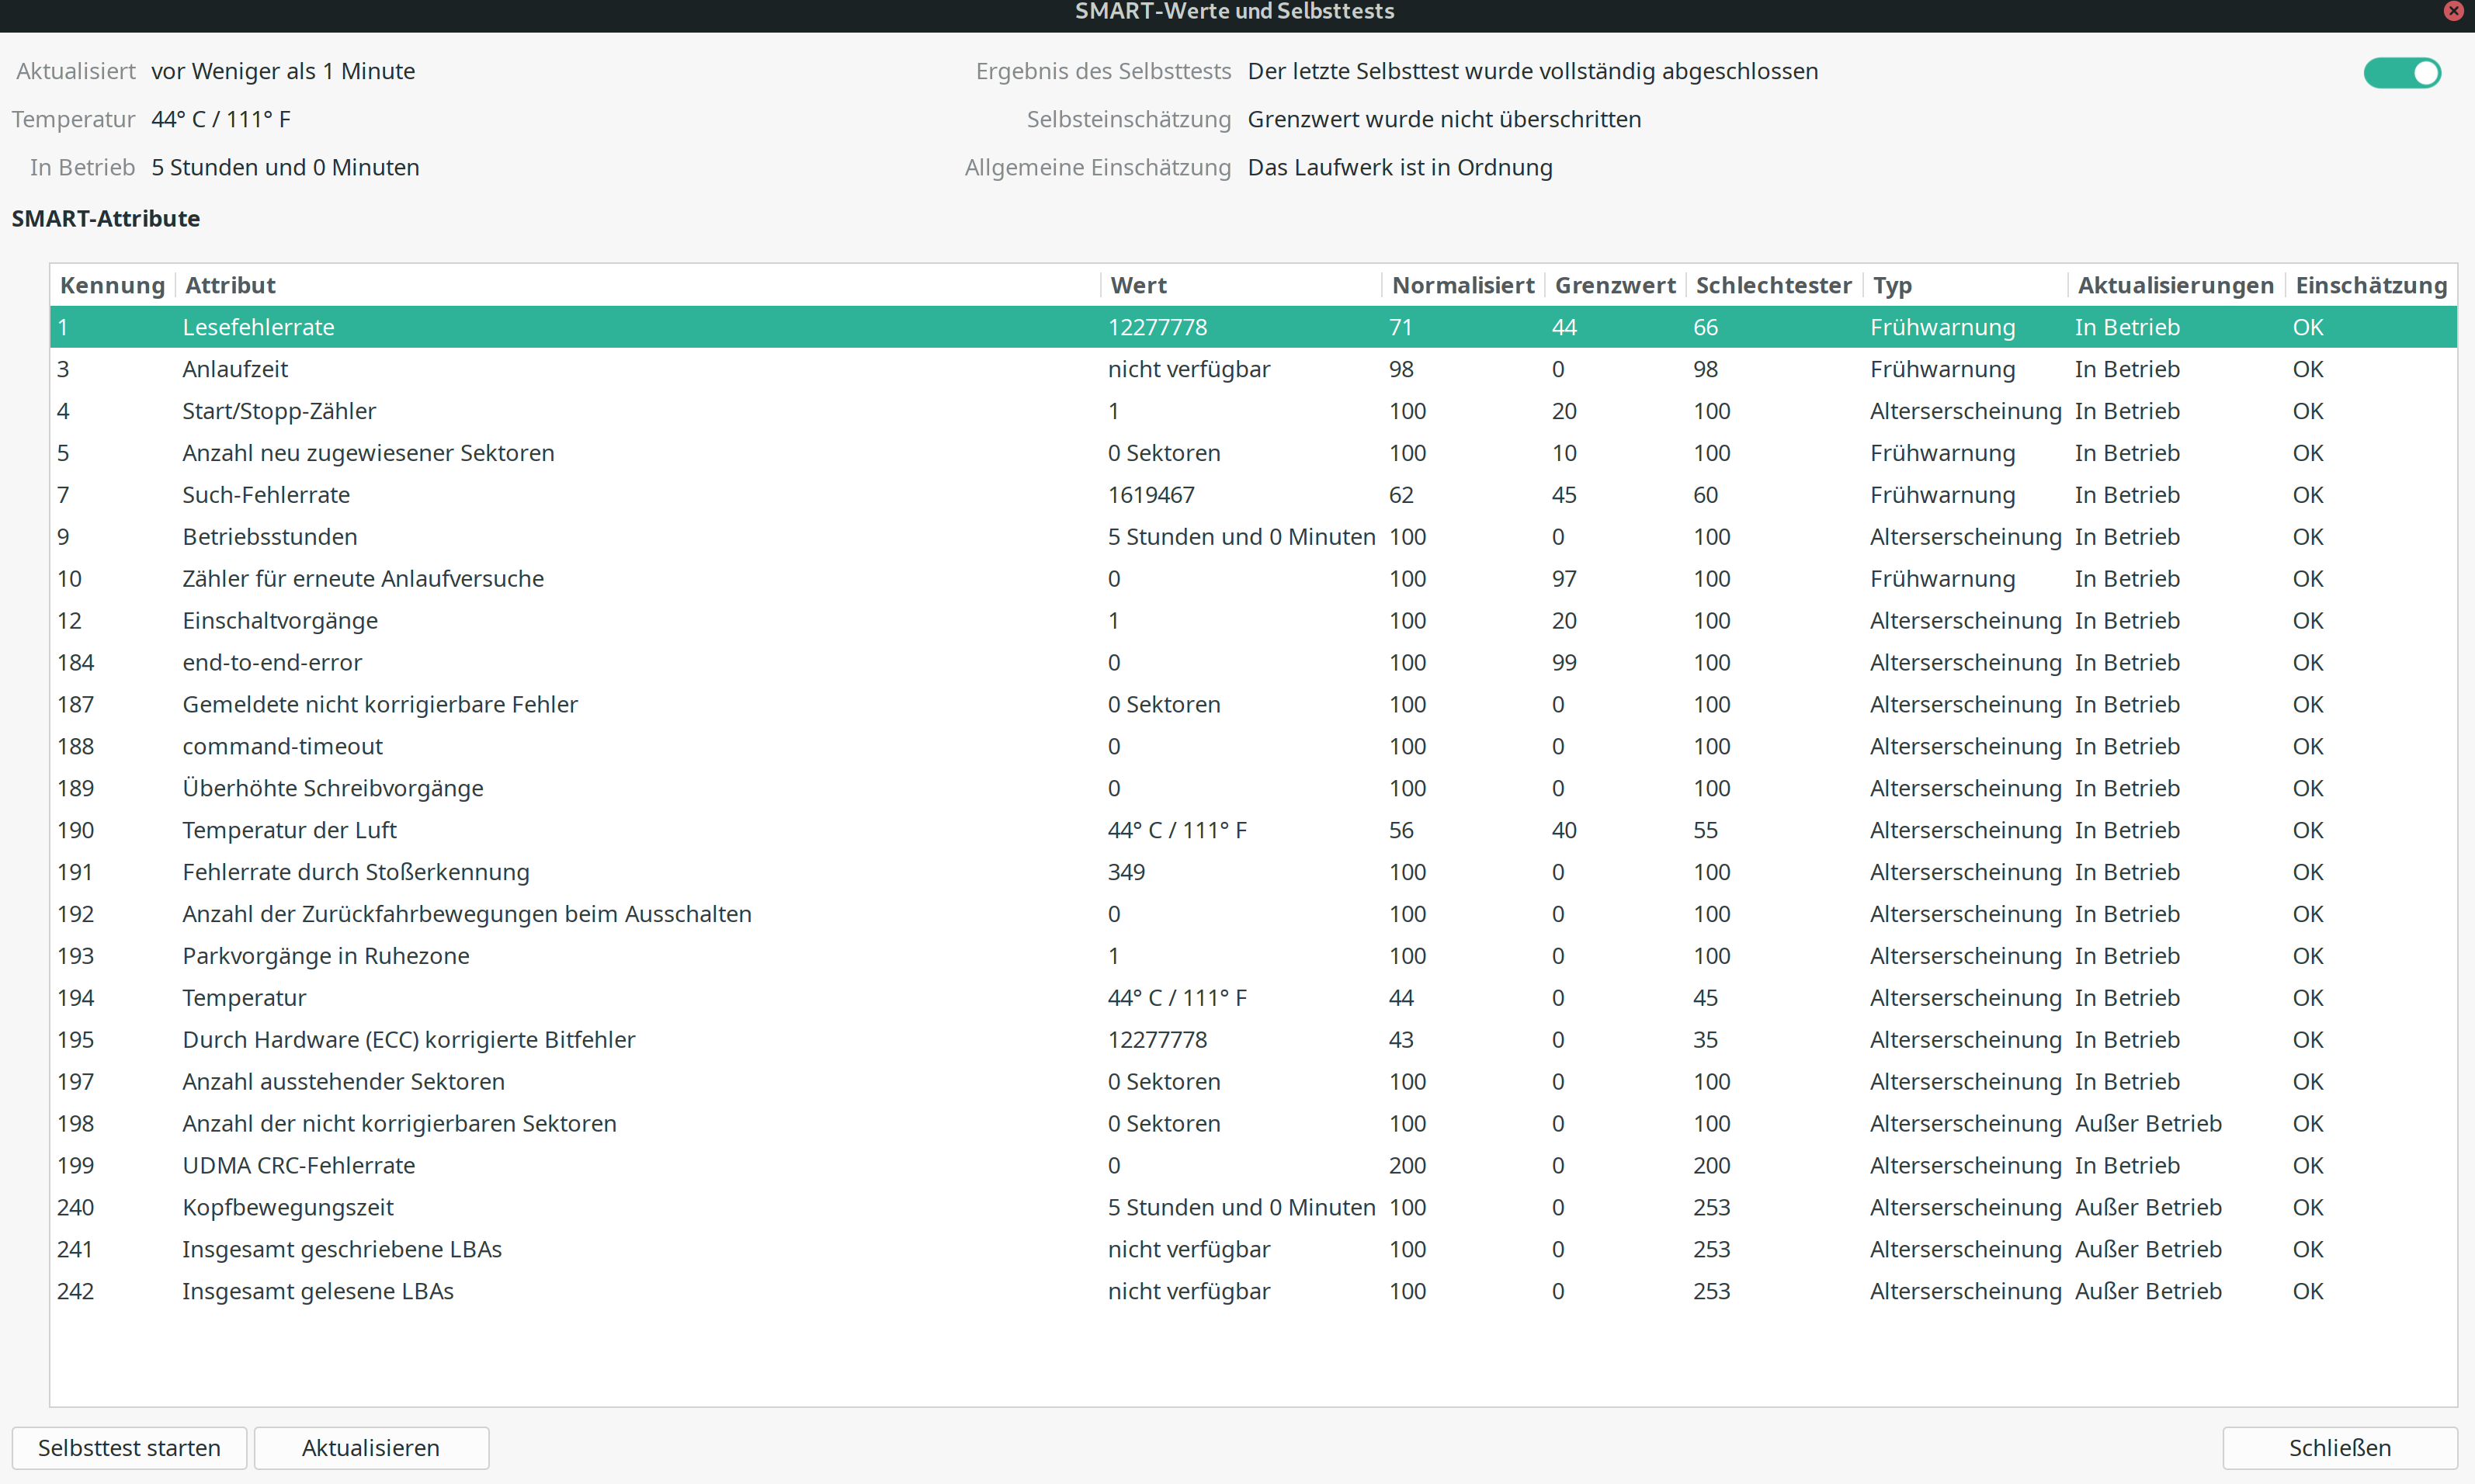Sort by Normalisiert column header

point(1462,285)
